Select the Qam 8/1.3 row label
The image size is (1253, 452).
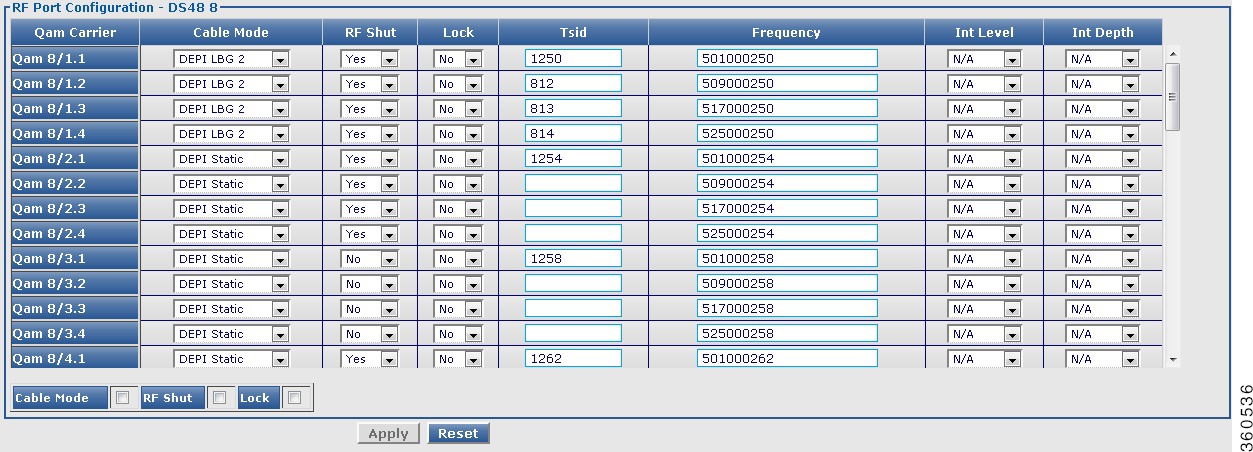coord(75,109)
